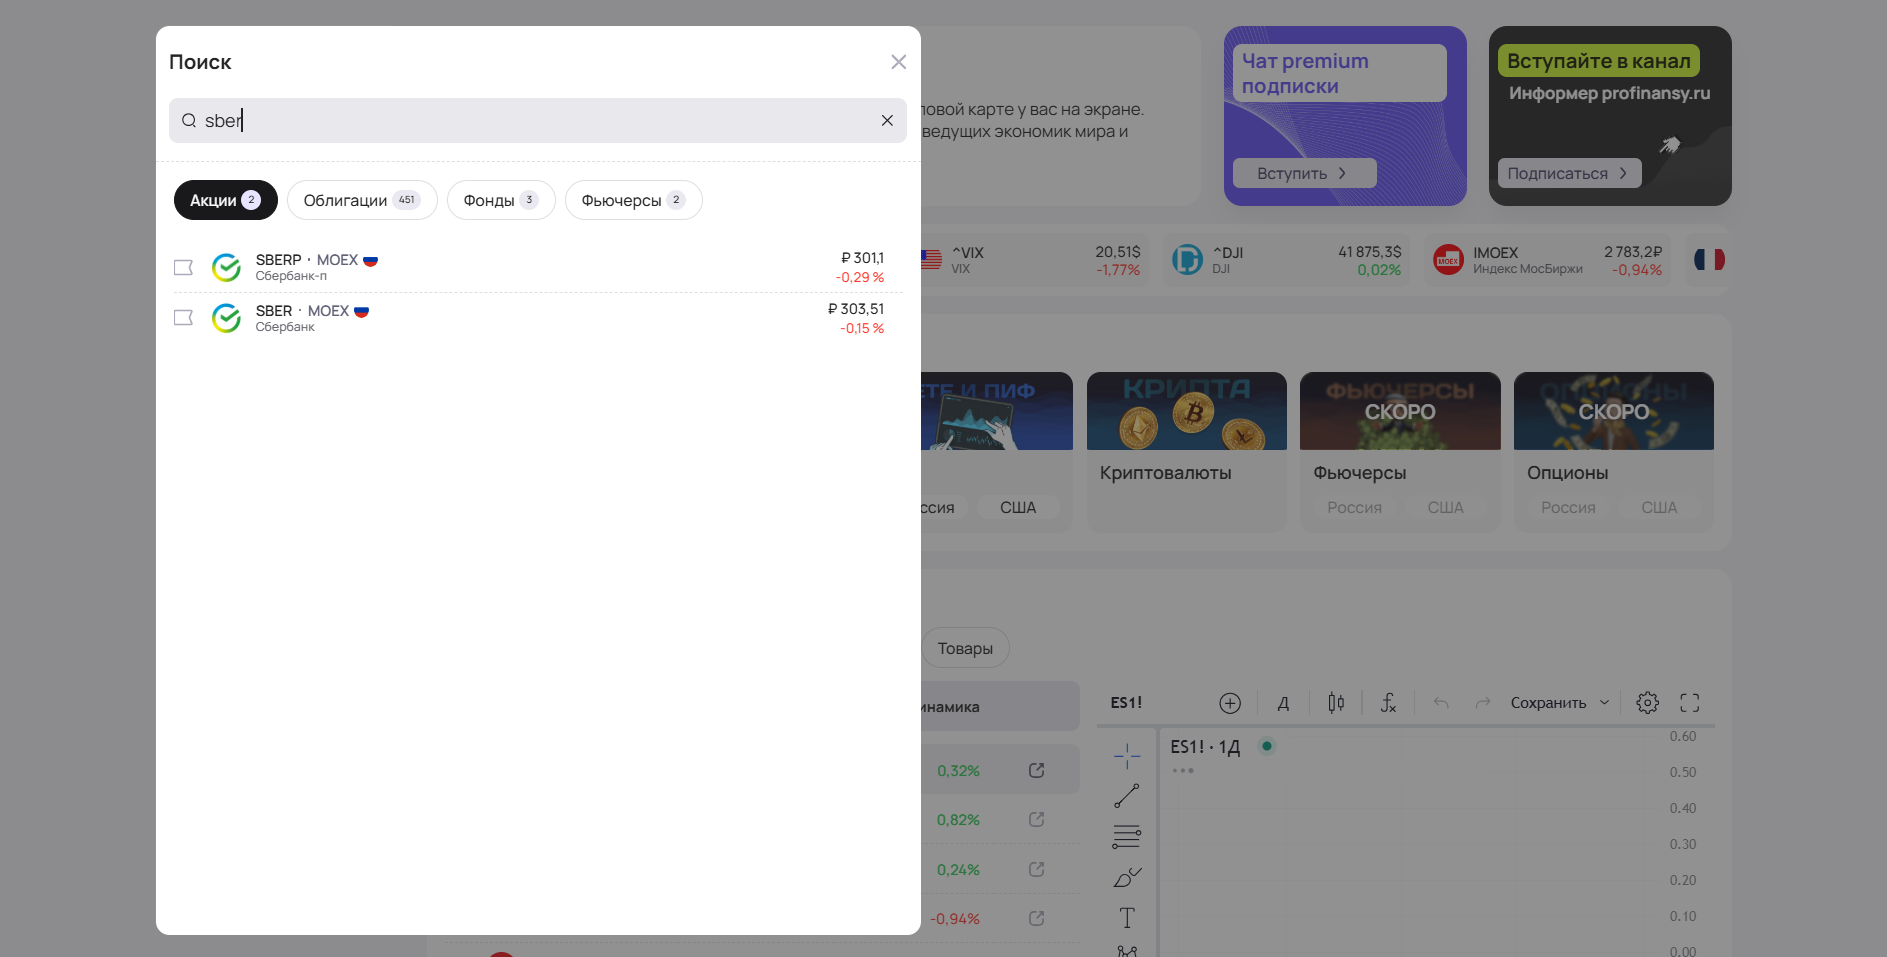The image size is (1887, 957).
Task: Open external link for -0,94% row
Action: (x=1037, y=918)
